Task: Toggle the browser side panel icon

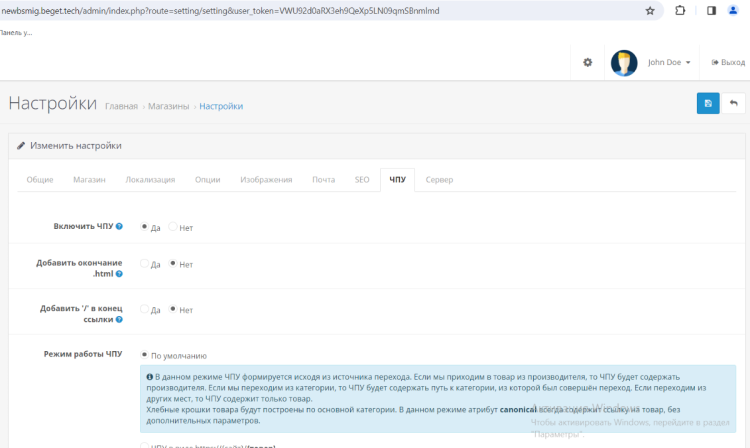Action: point(711,11)
